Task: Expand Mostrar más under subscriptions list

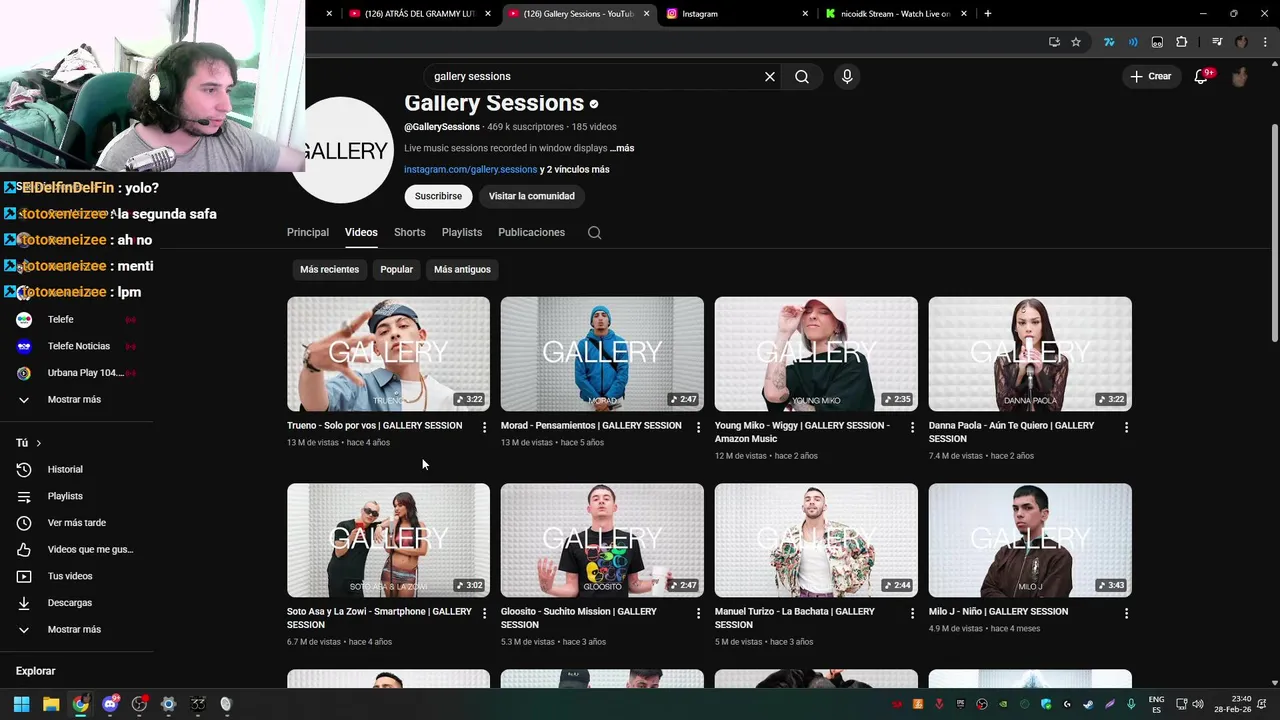Action: click(x=76, y=400)
